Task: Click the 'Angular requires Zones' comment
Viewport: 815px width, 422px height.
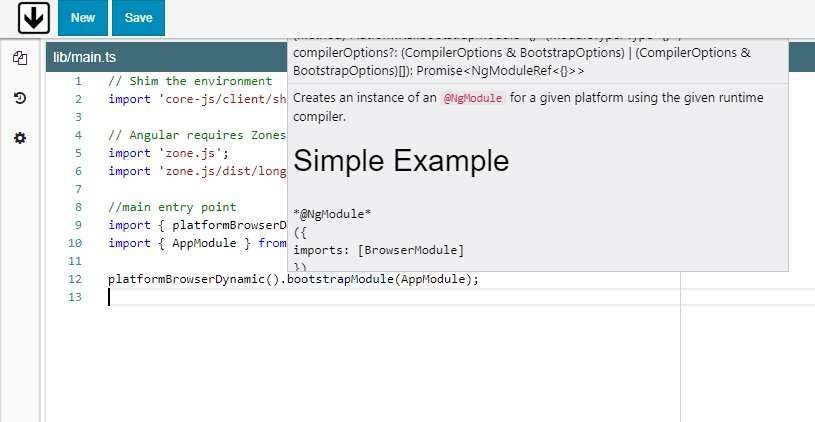Action: (x=197, y=135)
